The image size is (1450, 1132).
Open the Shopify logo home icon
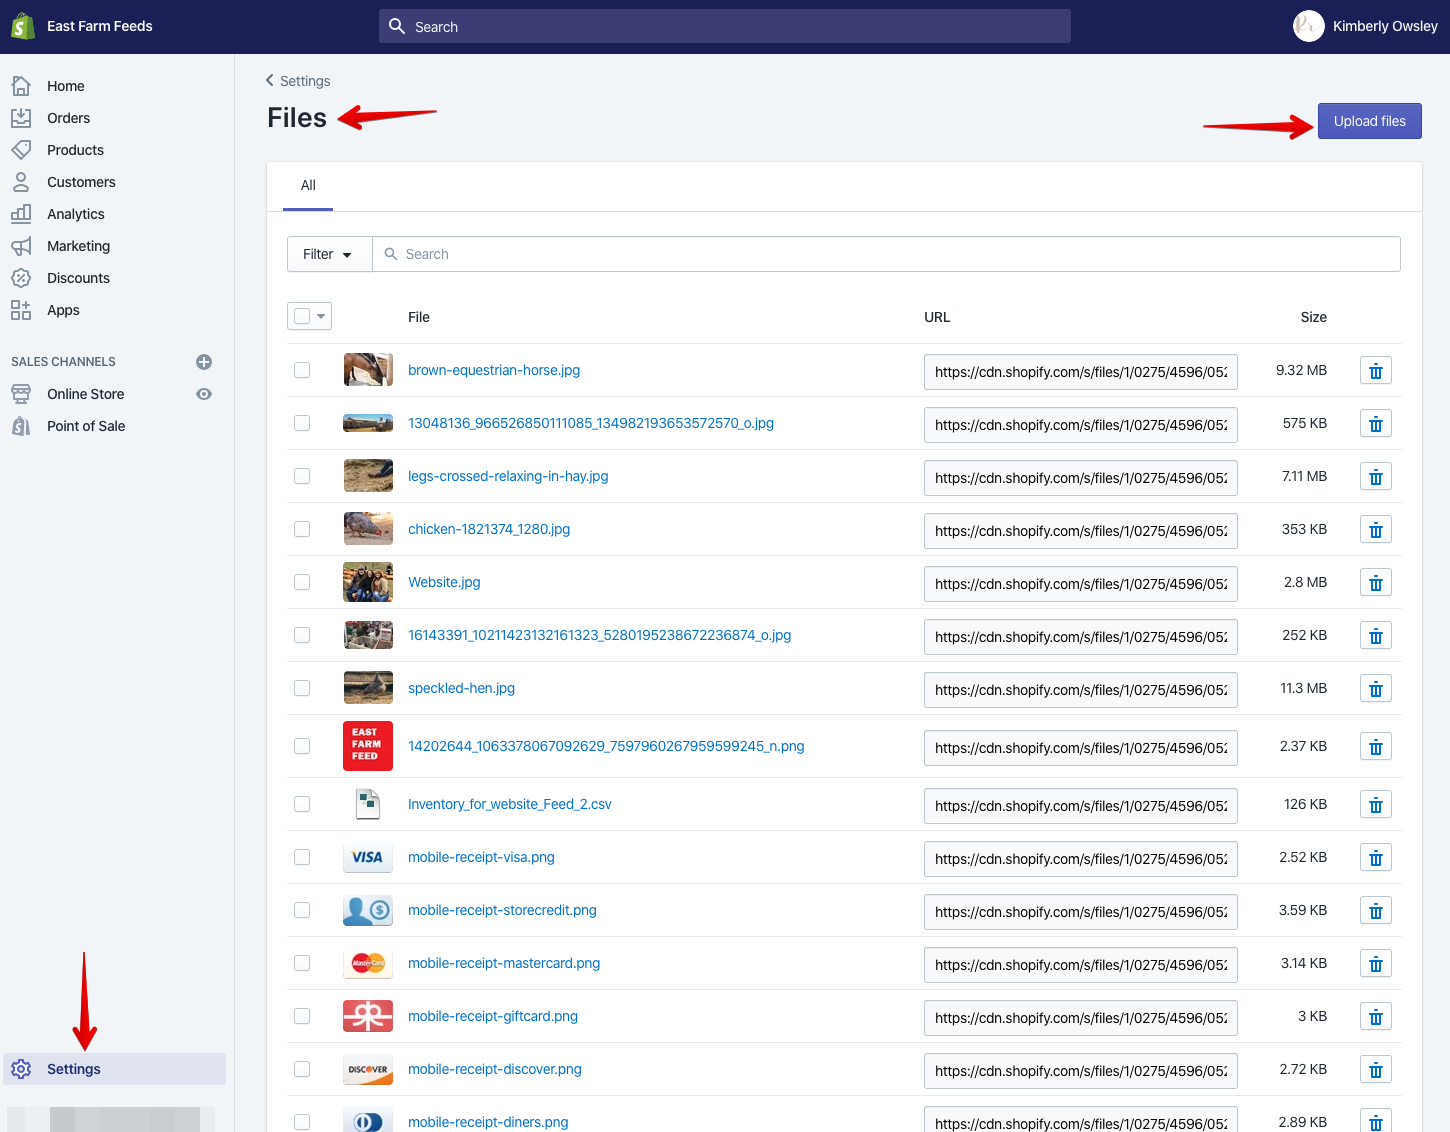[22, 25]
